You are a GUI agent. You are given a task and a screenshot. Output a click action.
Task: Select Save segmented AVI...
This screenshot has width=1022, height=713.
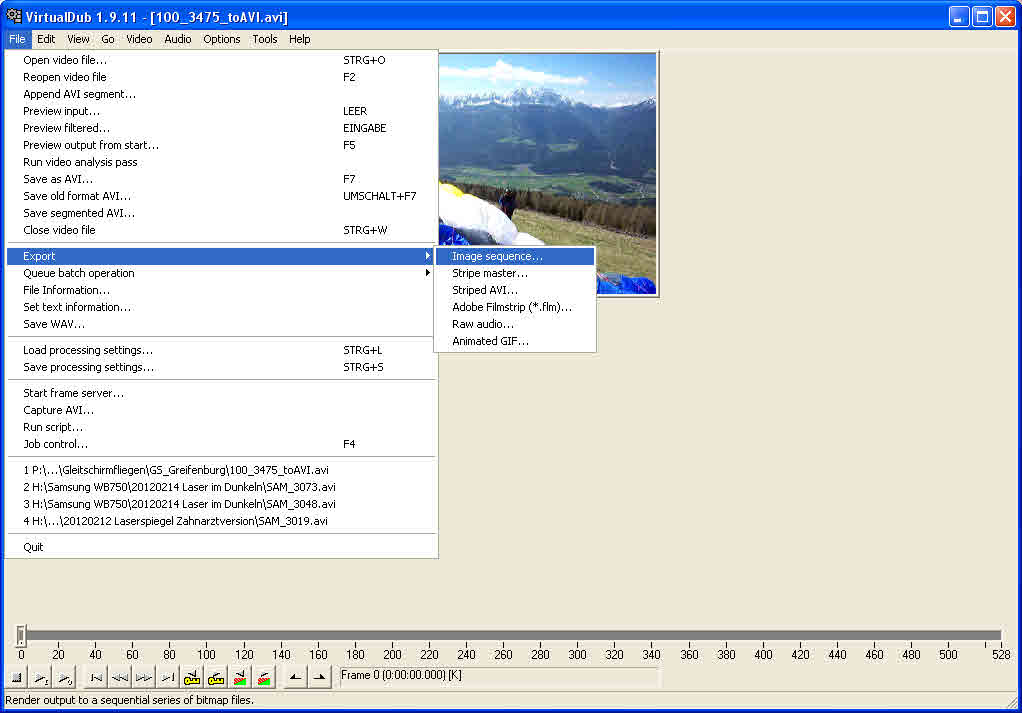[x=220, y=212]
